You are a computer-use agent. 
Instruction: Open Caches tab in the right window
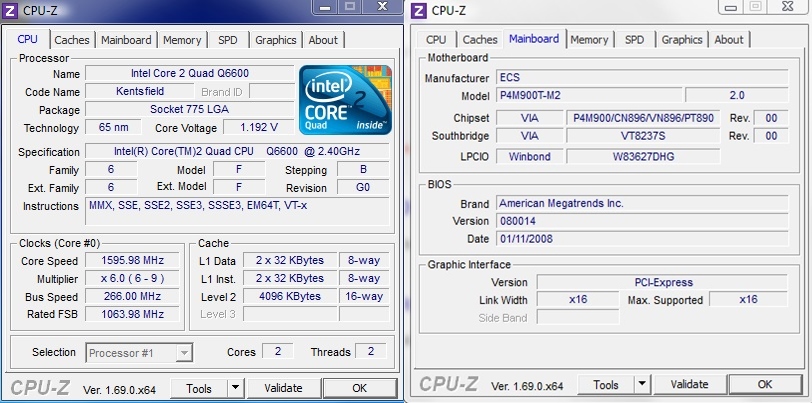[x=480, y=39]
